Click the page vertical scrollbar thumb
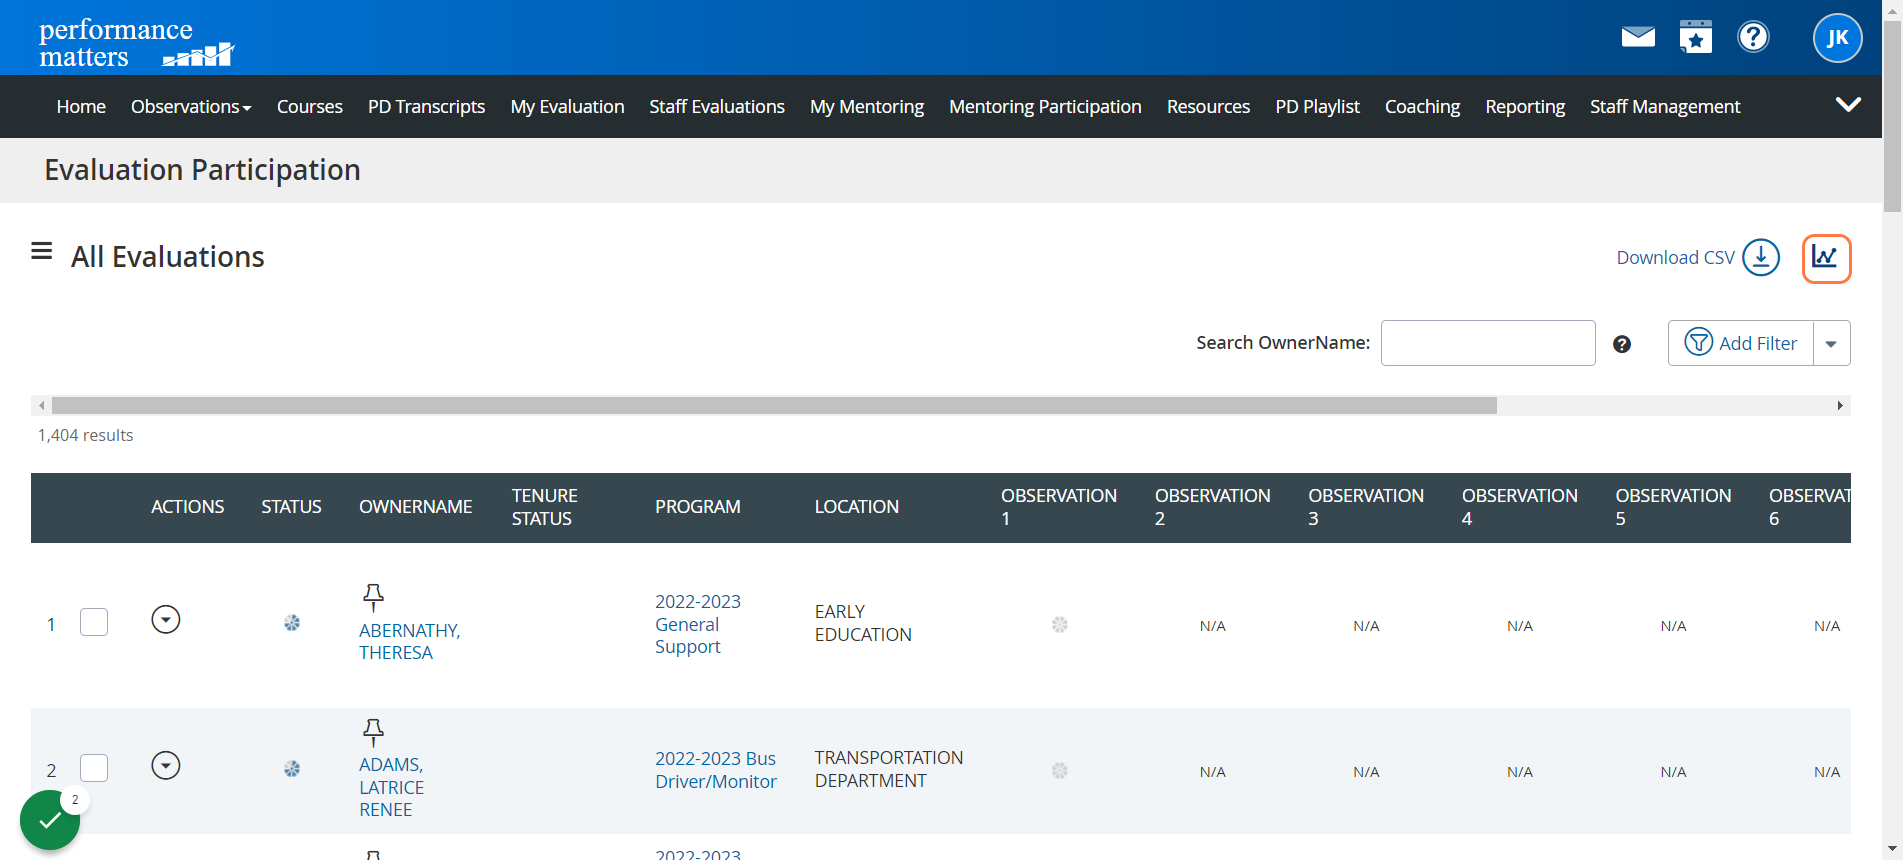1903x860 pixels. (x=1892, y=116)
